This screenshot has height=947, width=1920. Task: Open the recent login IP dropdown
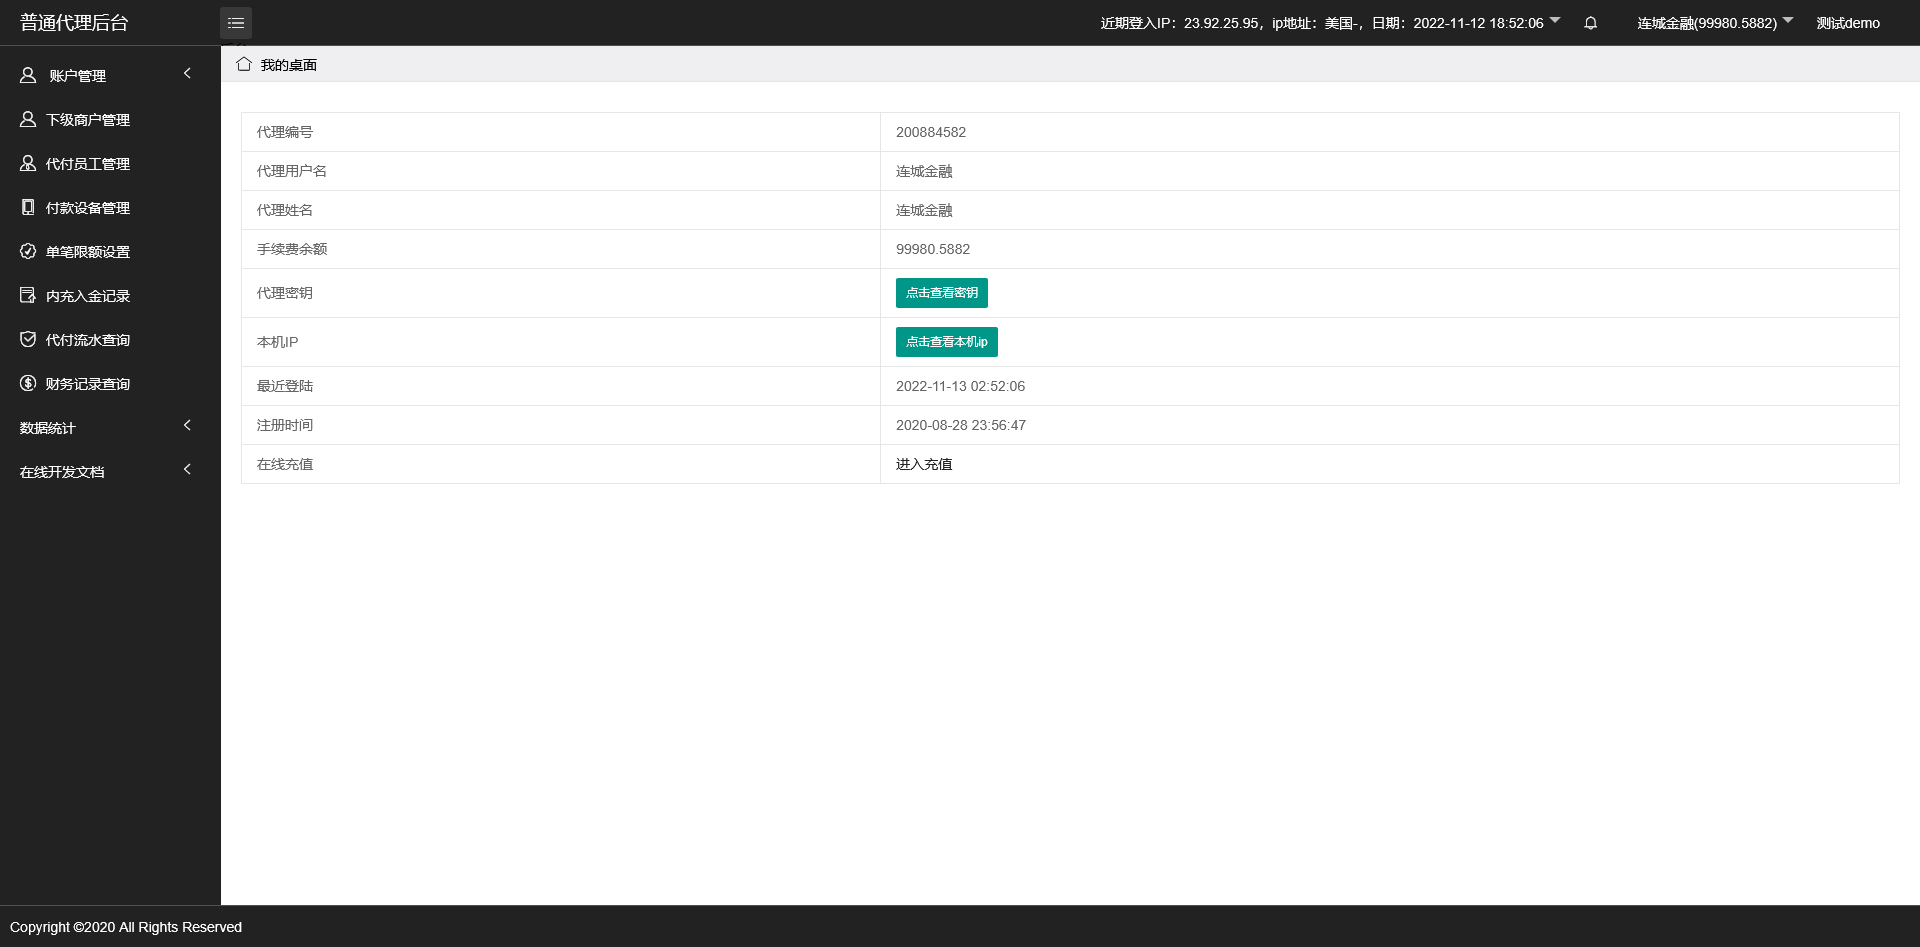(x=1554, y=21)
